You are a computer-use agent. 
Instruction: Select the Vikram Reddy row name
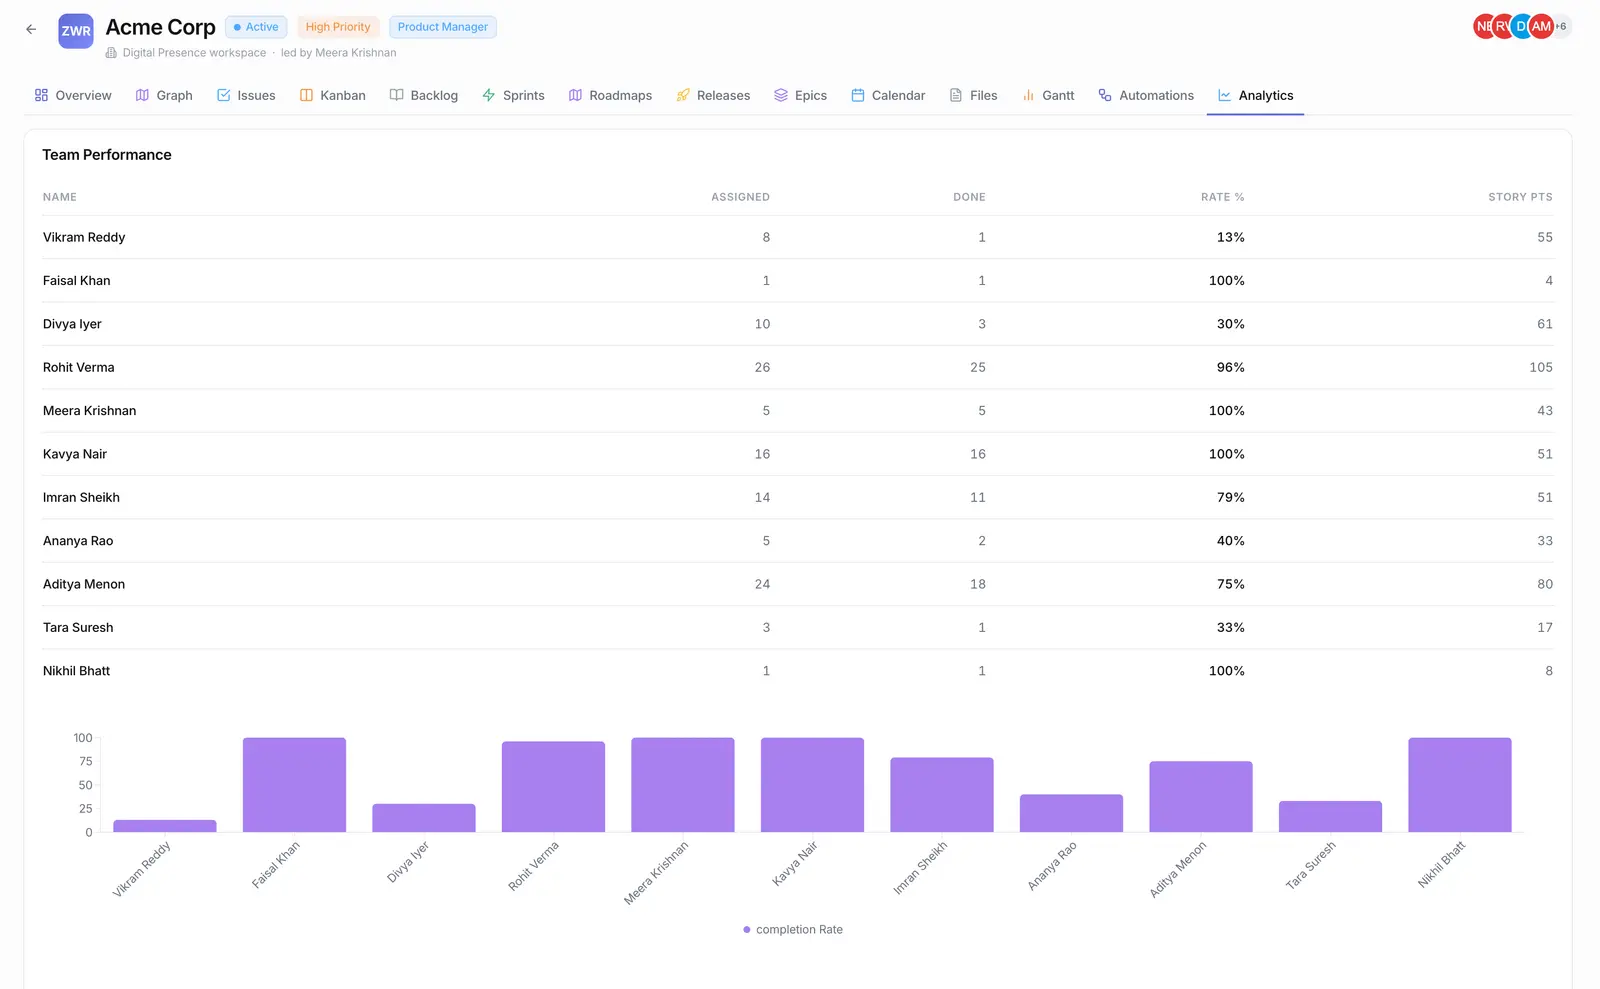click(x=84, y=237)
